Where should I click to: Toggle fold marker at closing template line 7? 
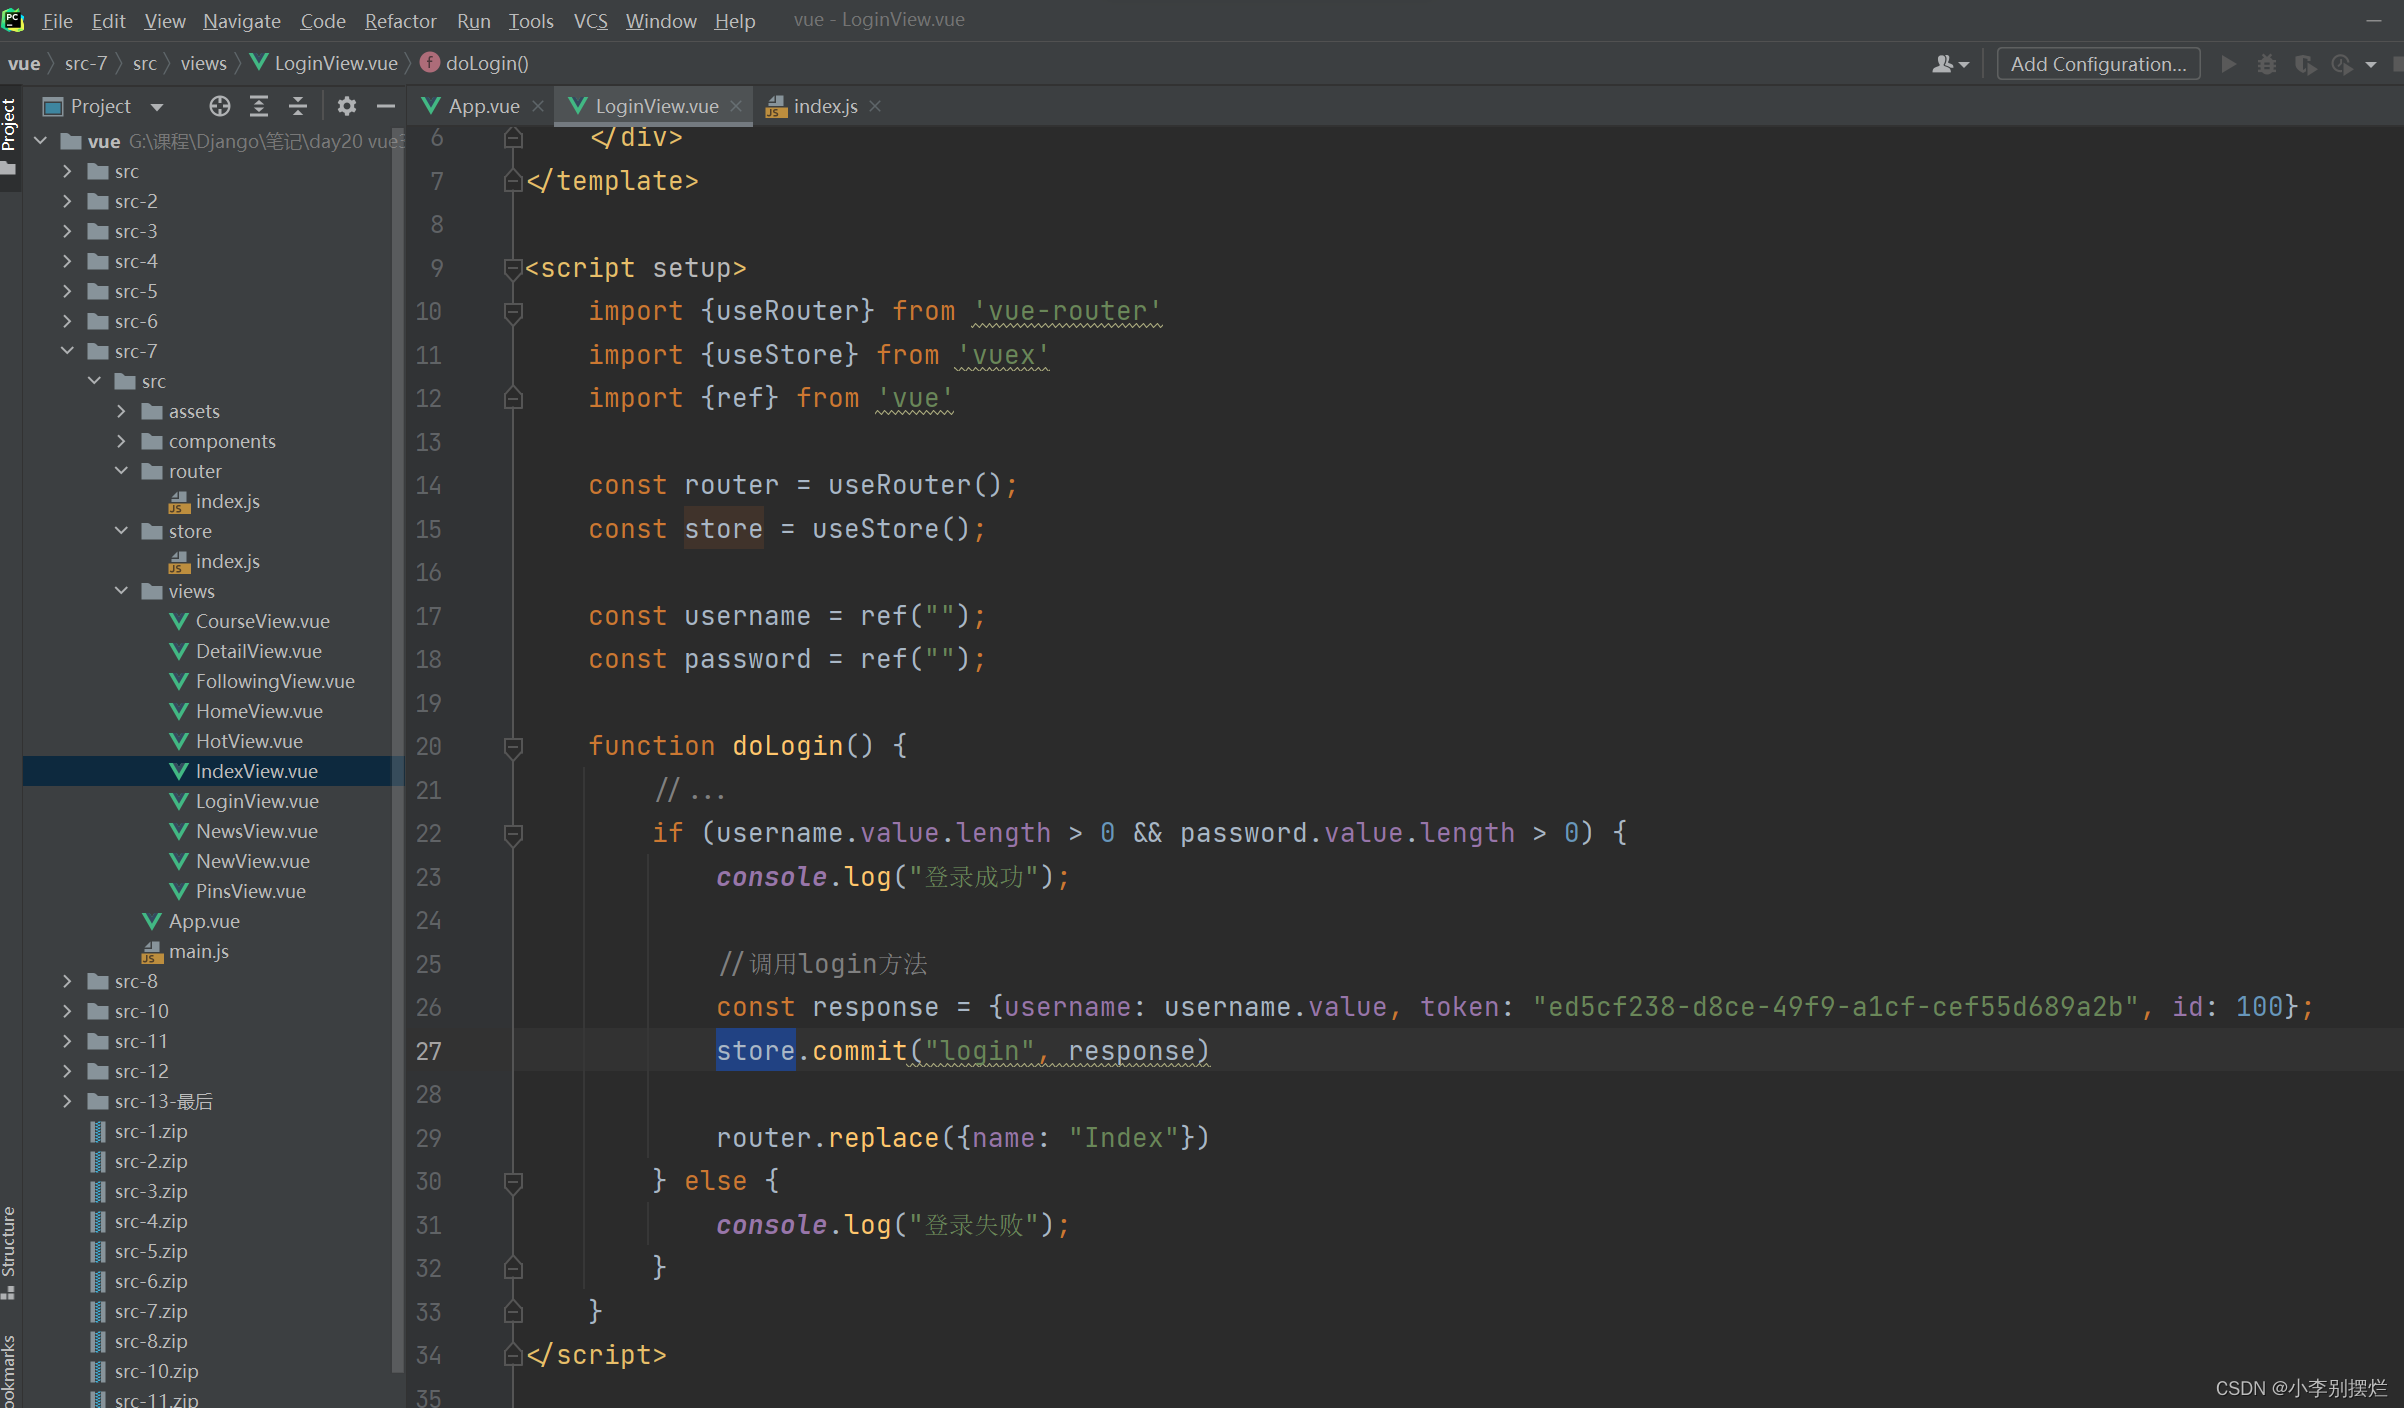[x=513, y=181]
